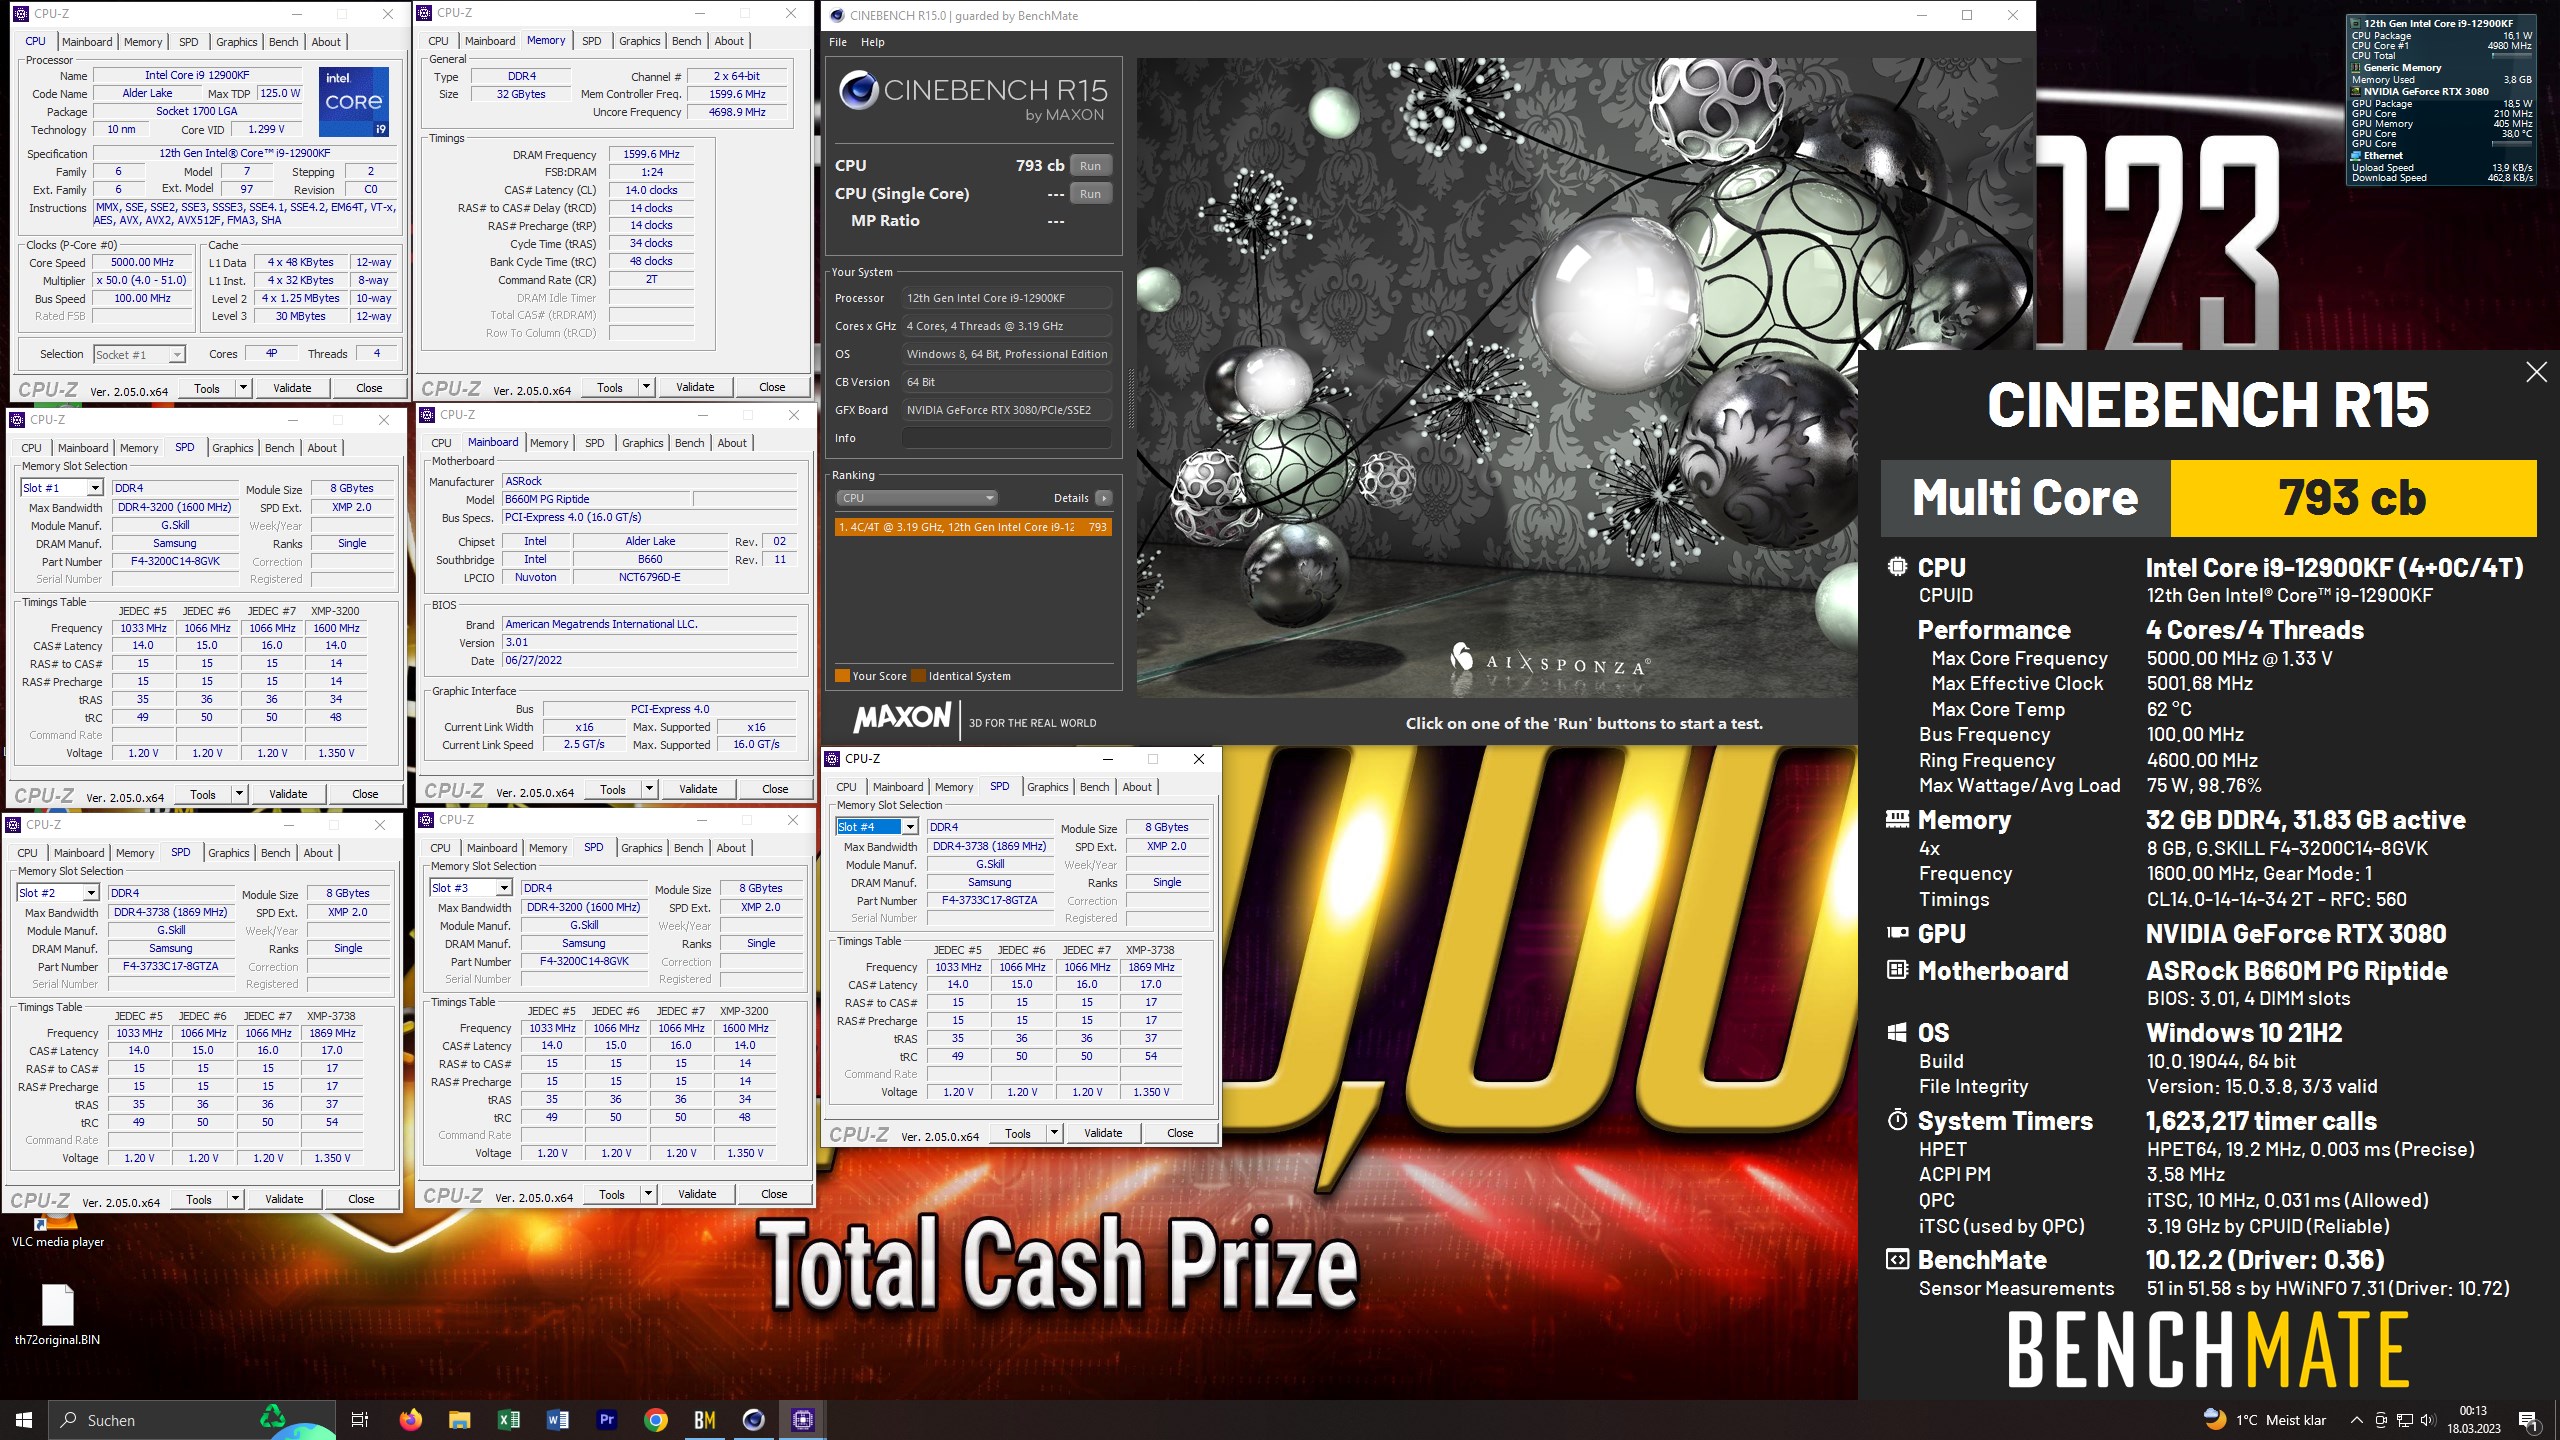
Task: Open Memory tab in the Intel Core i9 CPU window
Action: pyautogui.click(x=143, y=42)
